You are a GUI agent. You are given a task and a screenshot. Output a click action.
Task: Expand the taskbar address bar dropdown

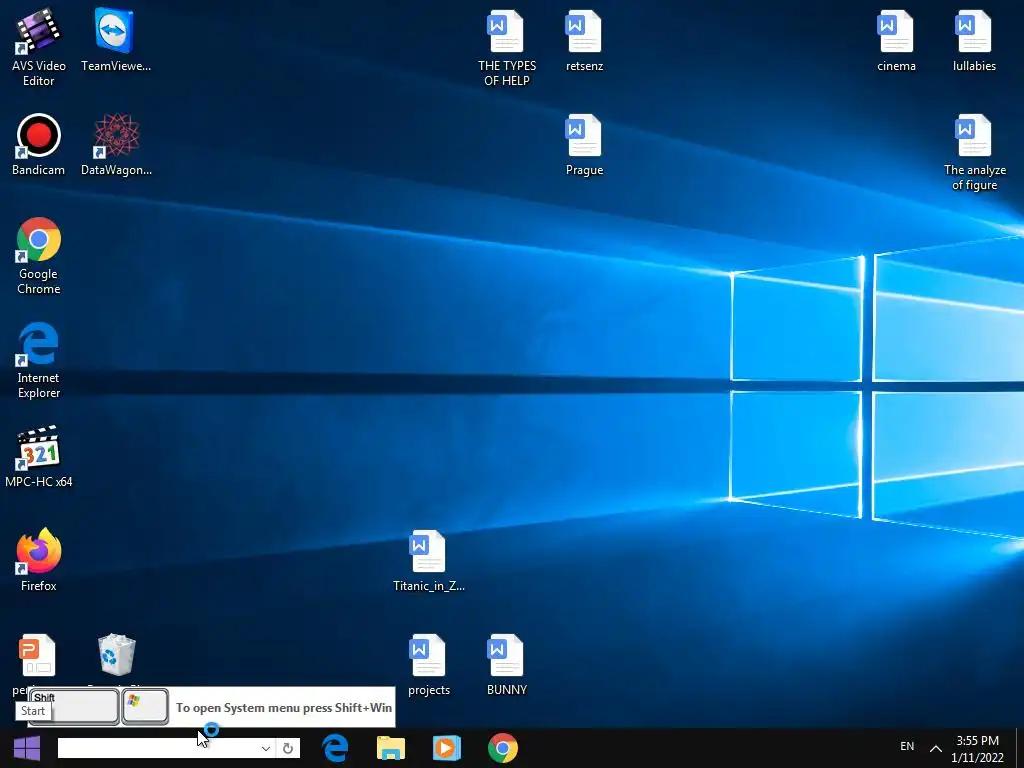pos(265,748)
